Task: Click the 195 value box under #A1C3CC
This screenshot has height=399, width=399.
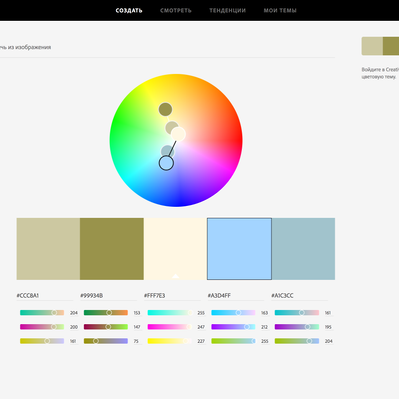Action: tap(328, 327)
